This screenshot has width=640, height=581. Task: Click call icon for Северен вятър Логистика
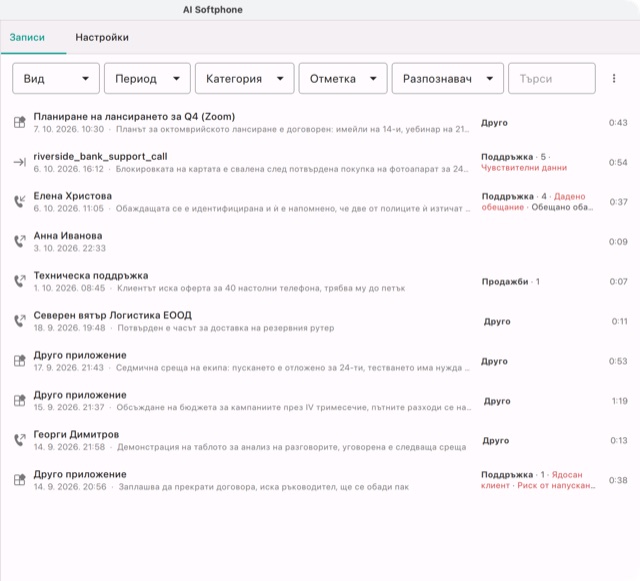(20, 321)
